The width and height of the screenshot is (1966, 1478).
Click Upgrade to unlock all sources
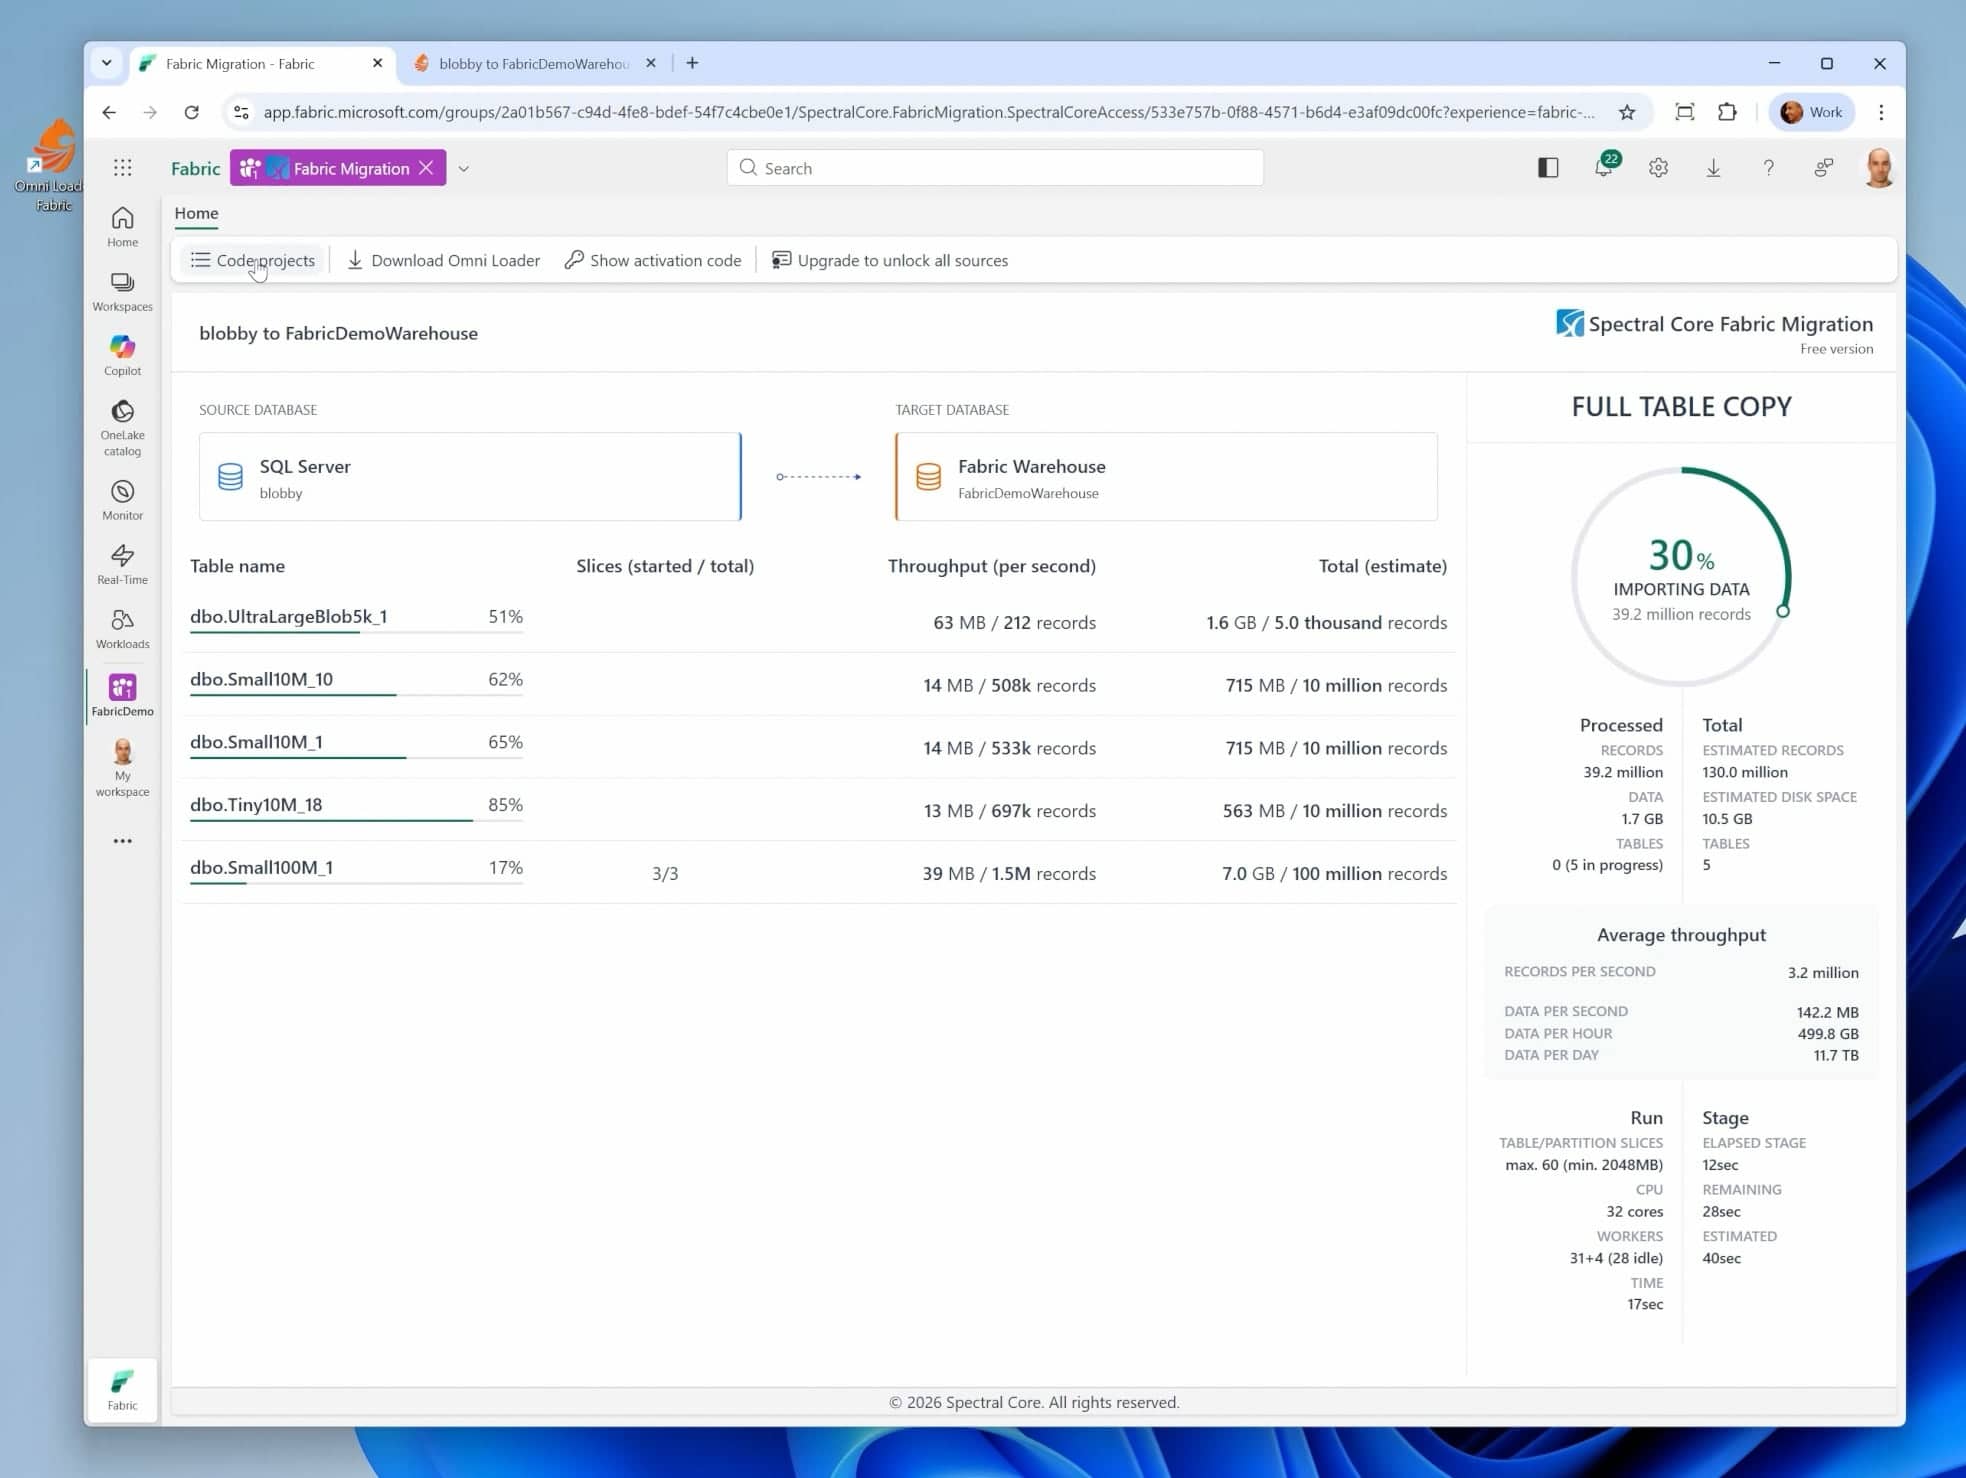point(890,260)
